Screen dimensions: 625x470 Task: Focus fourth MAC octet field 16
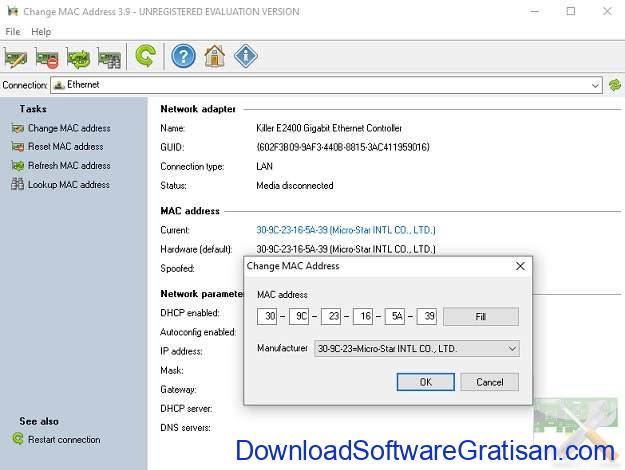(363, 317)
